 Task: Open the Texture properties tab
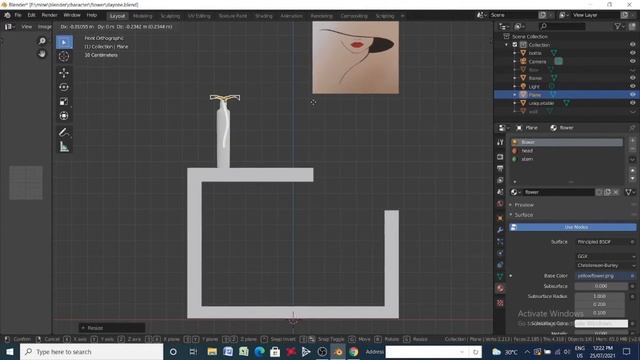(500, 303)
